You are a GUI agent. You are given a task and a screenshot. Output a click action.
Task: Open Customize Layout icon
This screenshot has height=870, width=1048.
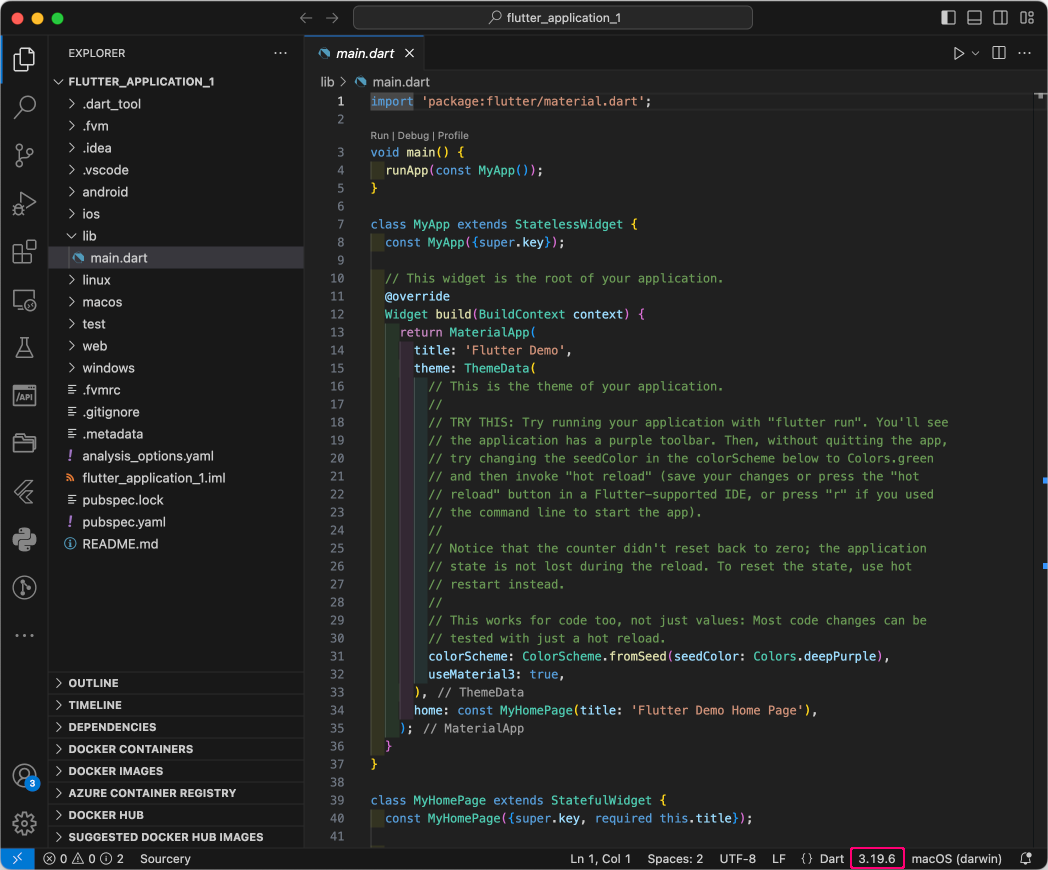coord(1027,18)
